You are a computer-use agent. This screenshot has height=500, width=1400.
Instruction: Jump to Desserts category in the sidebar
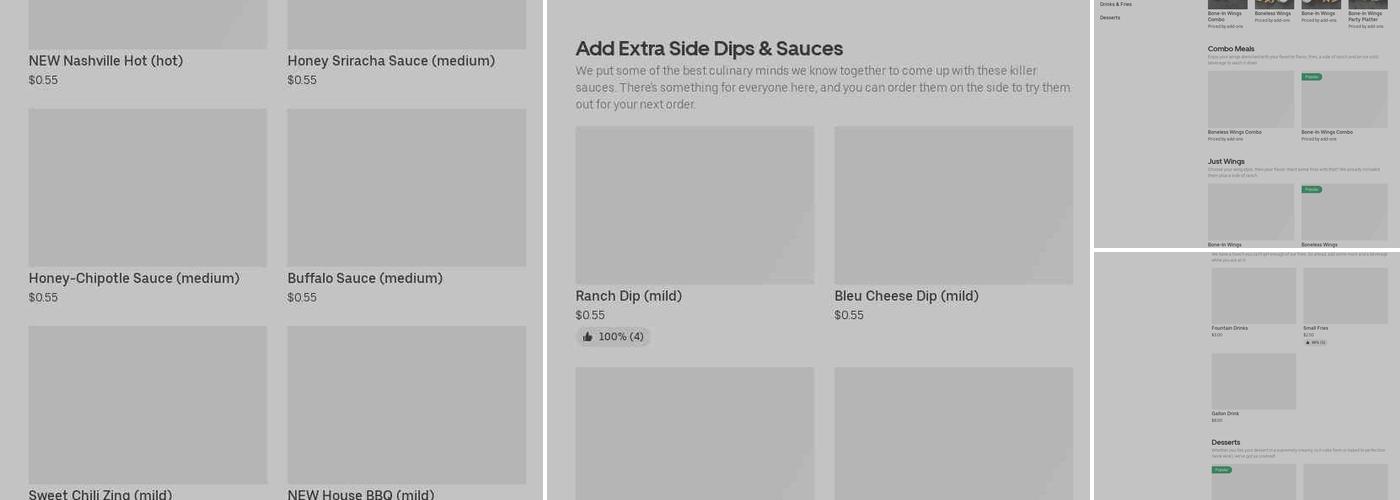[x=1110, y=18]
